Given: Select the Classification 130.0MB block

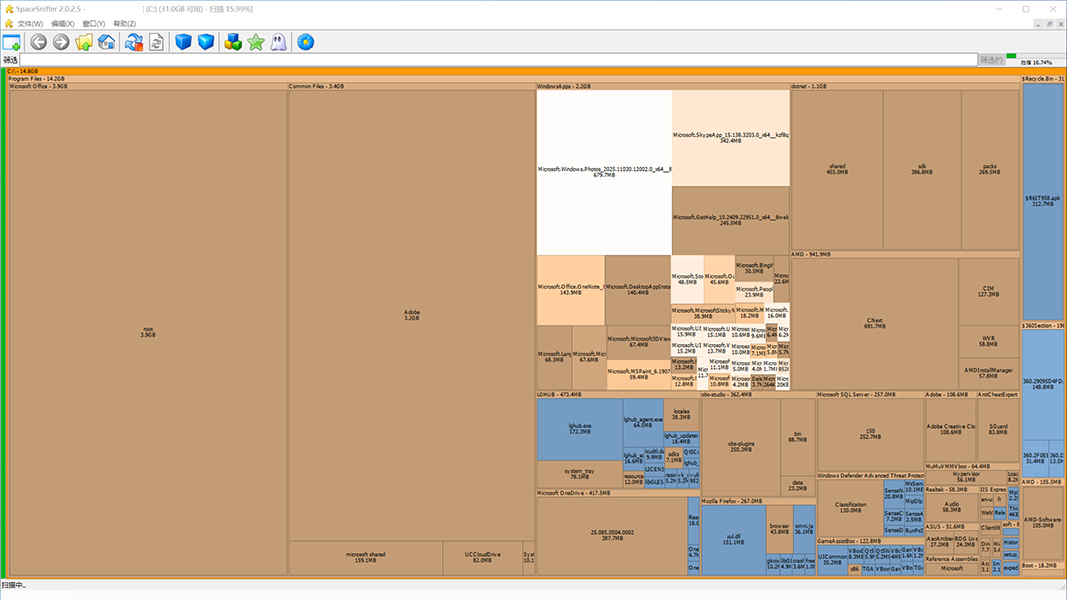Looking at the screenshot, I should (850, 507).
